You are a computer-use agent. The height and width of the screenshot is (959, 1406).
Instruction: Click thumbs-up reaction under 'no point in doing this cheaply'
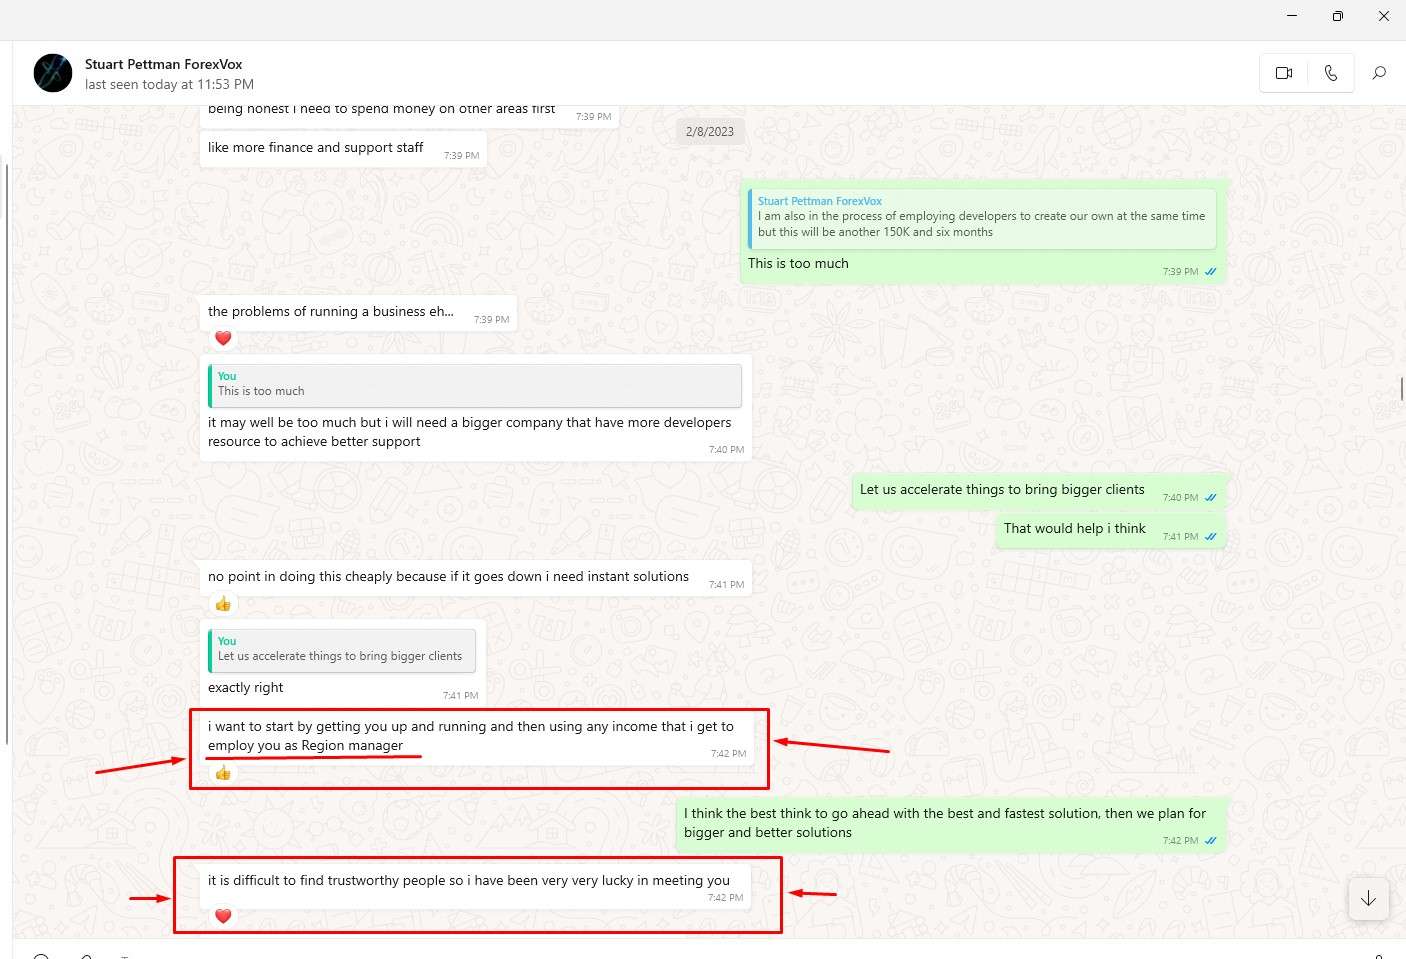pos(223,604)
